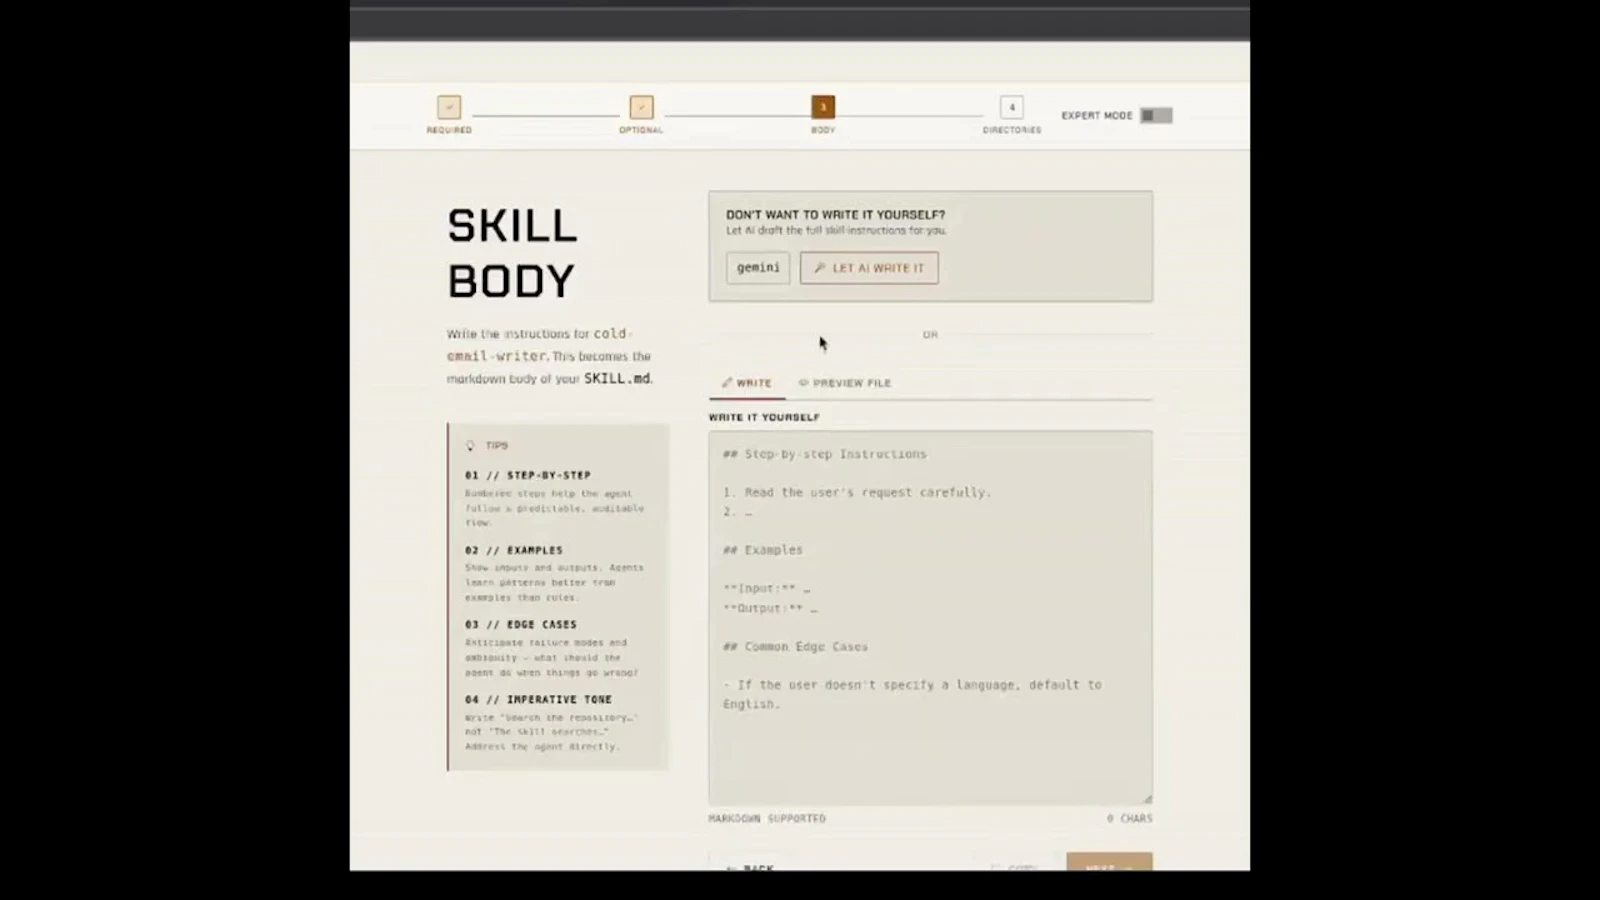Click the 'EXPERT MODE' label
This screenshot has width=1600, height=900.
pyautogui.click(x=1097, y=116)
